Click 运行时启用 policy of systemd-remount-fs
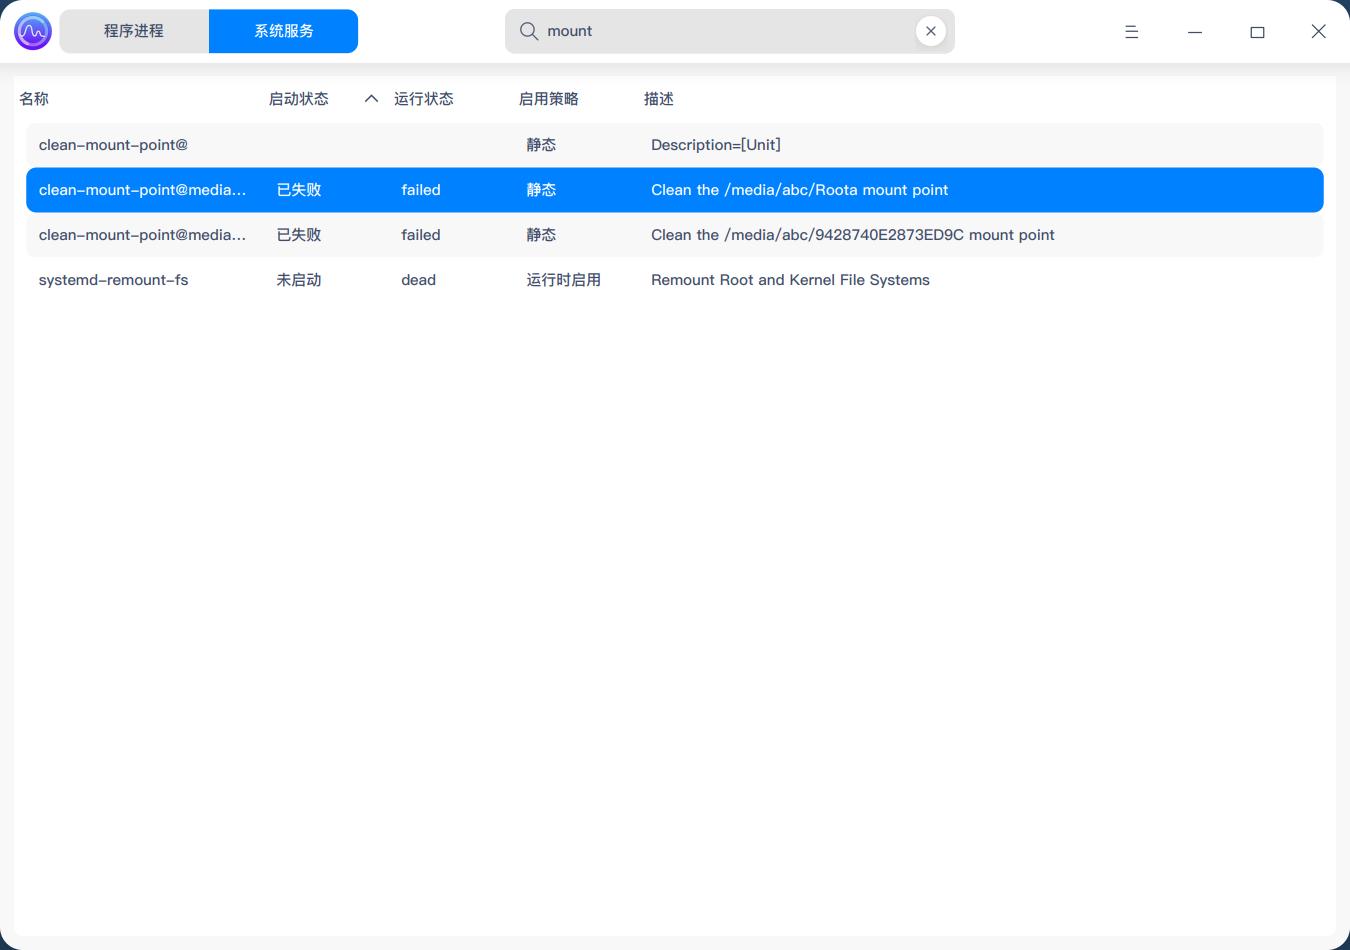Image resolution: width=1350 pixels, height=950 pixels. [x=563, y=280]
